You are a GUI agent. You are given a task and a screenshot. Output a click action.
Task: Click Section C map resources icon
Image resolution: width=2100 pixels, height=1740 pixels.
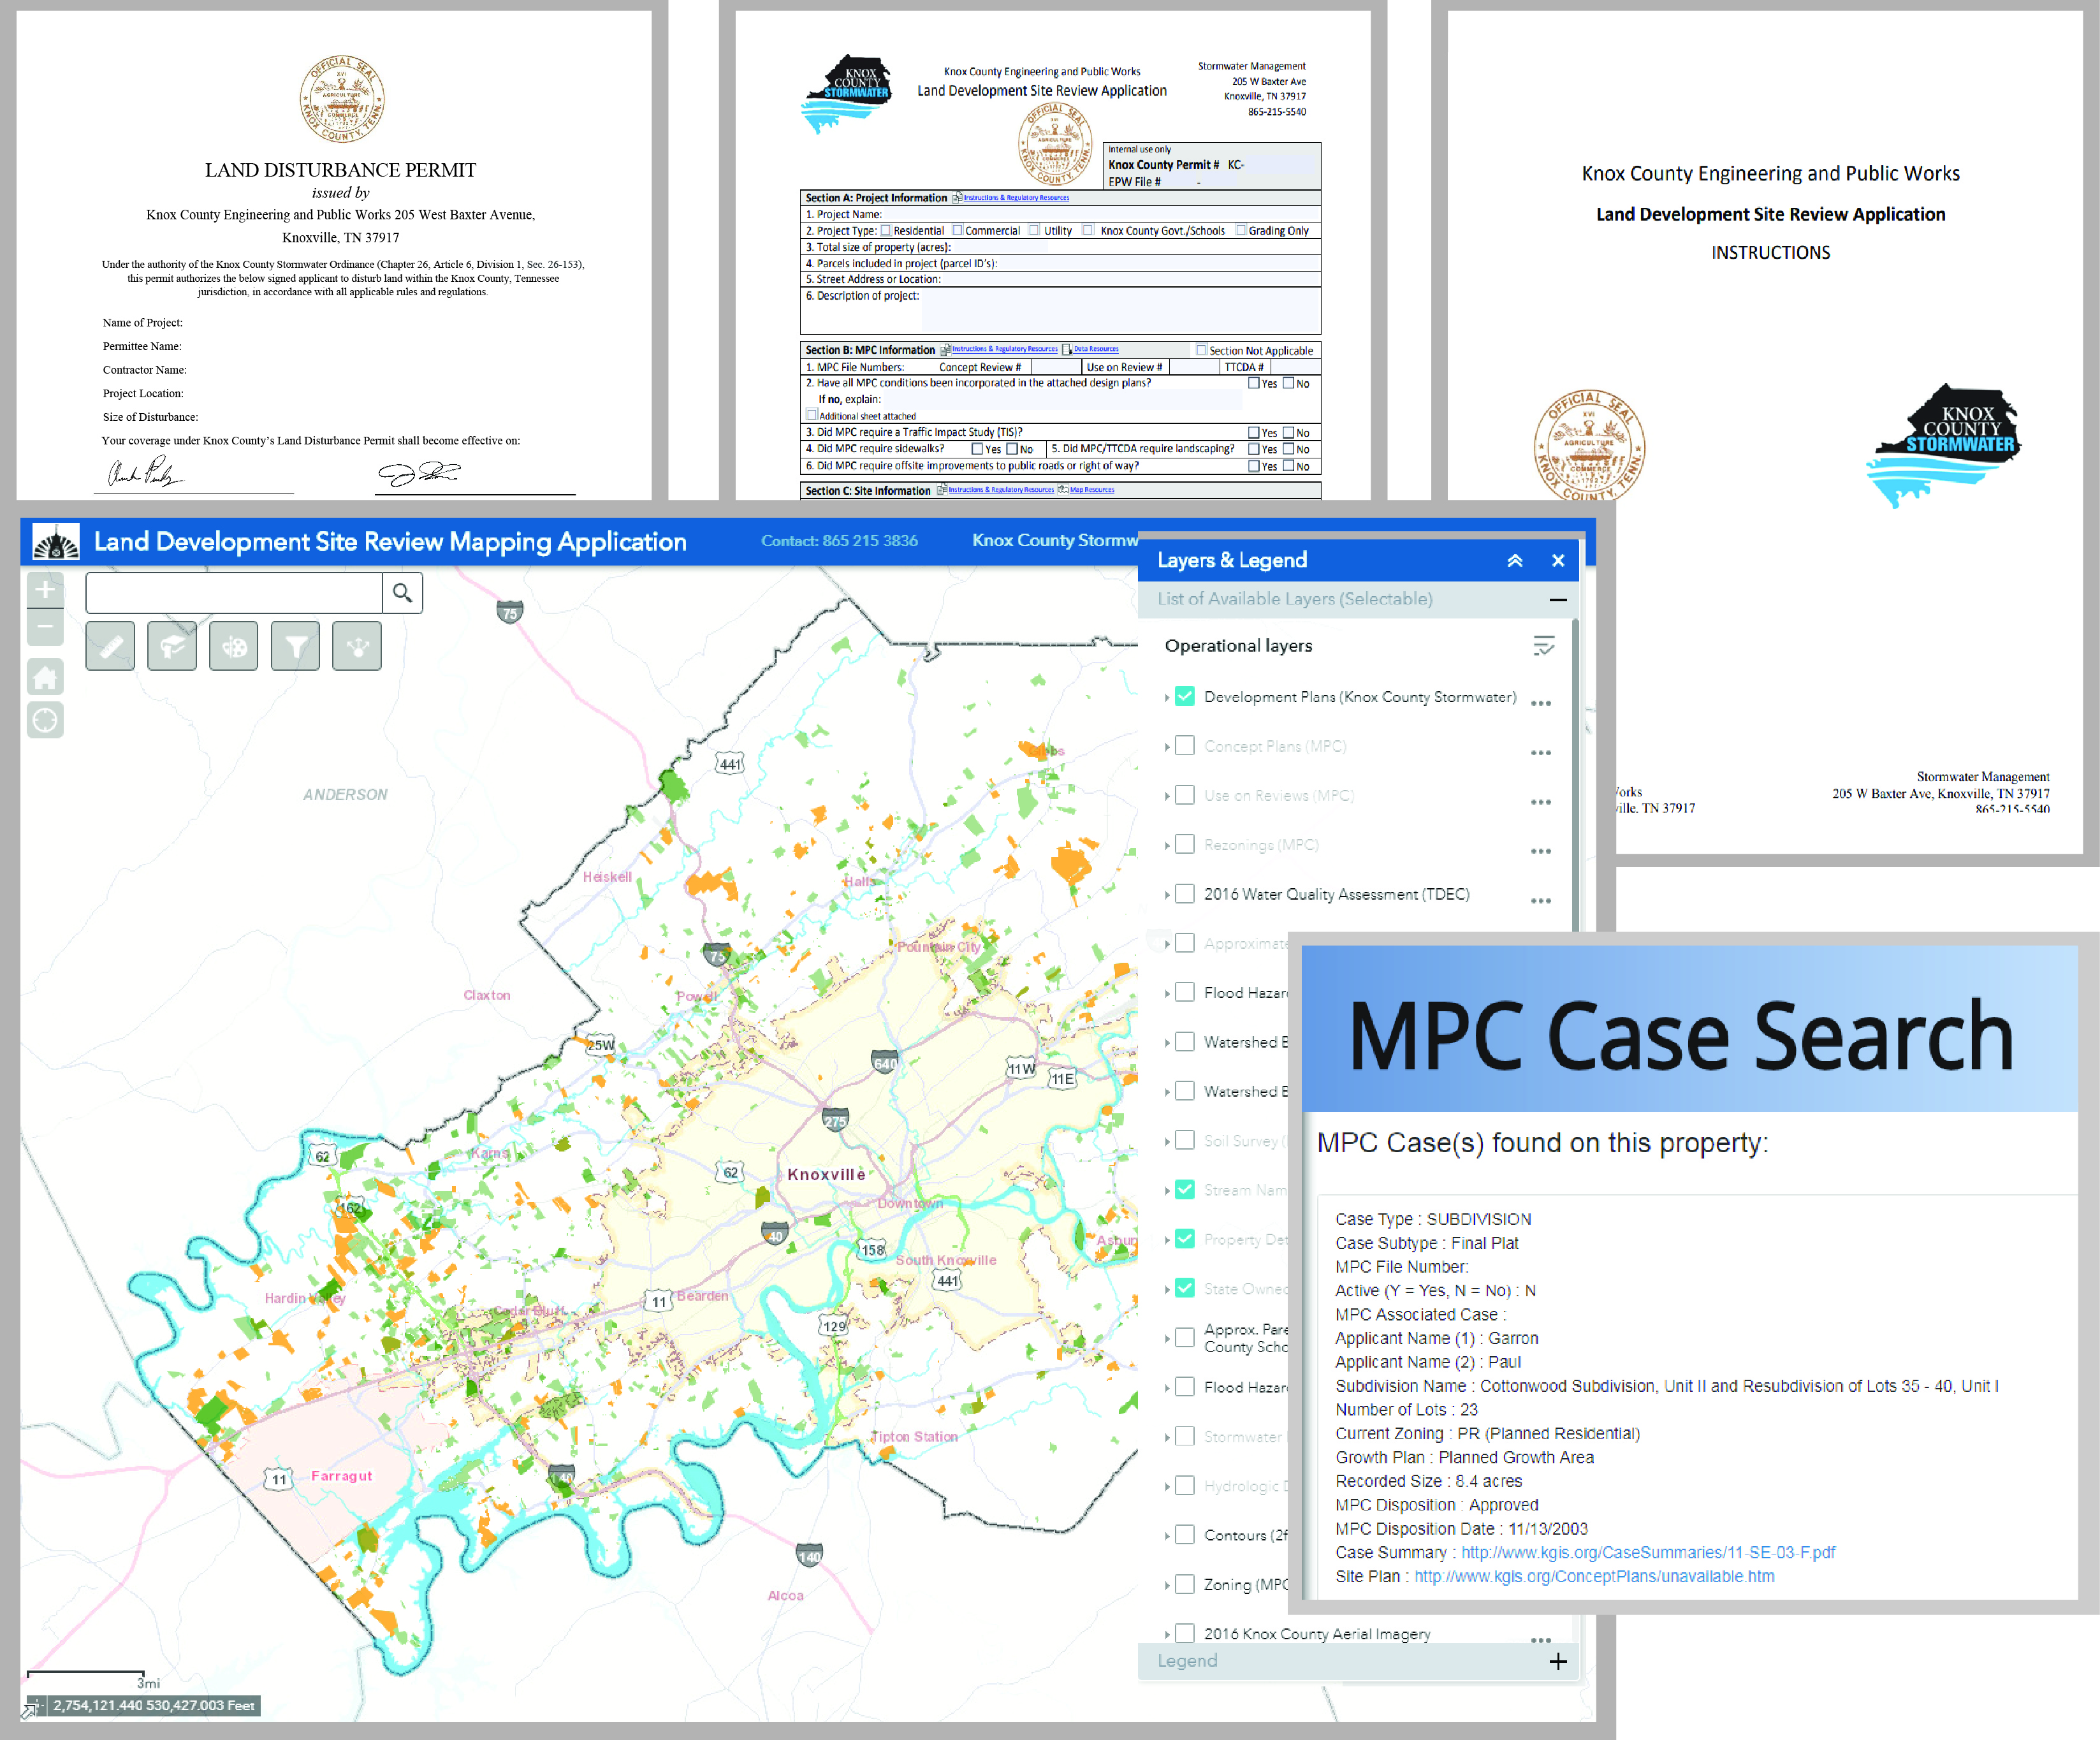point(1063,490)
